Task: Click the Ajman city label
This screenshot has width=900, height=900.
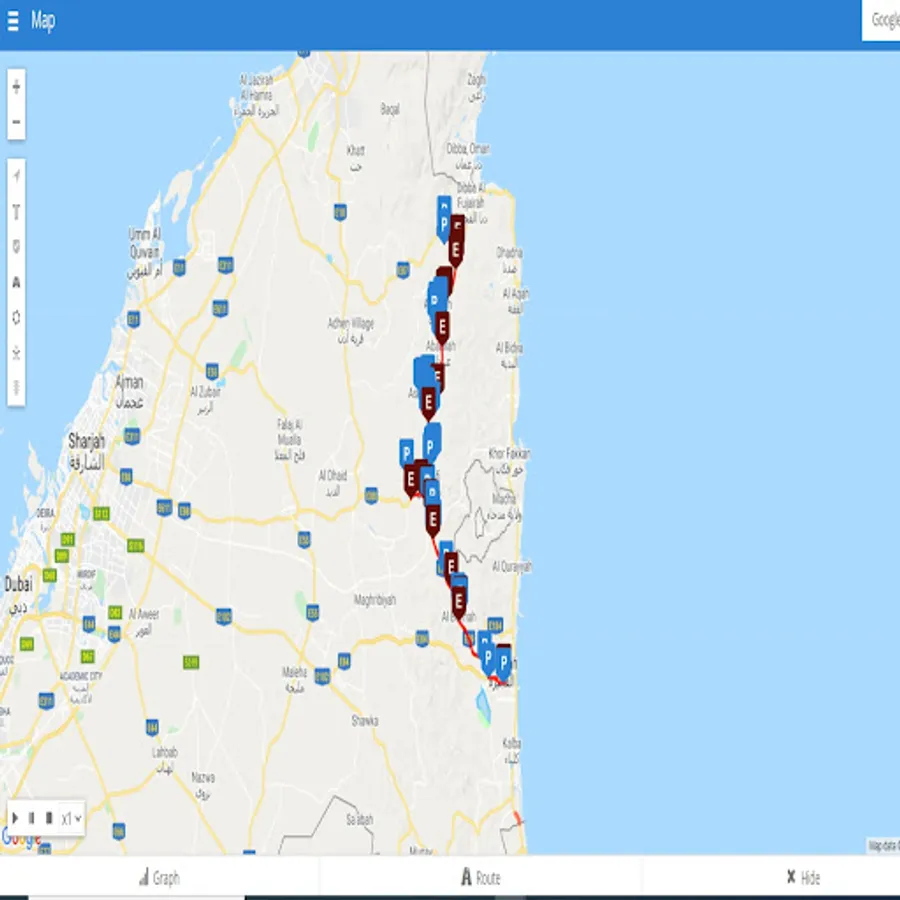Action: tap(130, 391)
